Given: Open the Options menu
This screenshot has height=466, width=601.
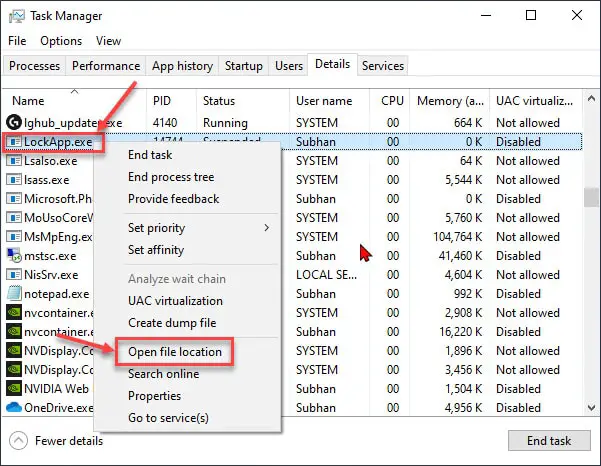Looking at the screenshot, I should pyautogui.click(x=61, y=41).
